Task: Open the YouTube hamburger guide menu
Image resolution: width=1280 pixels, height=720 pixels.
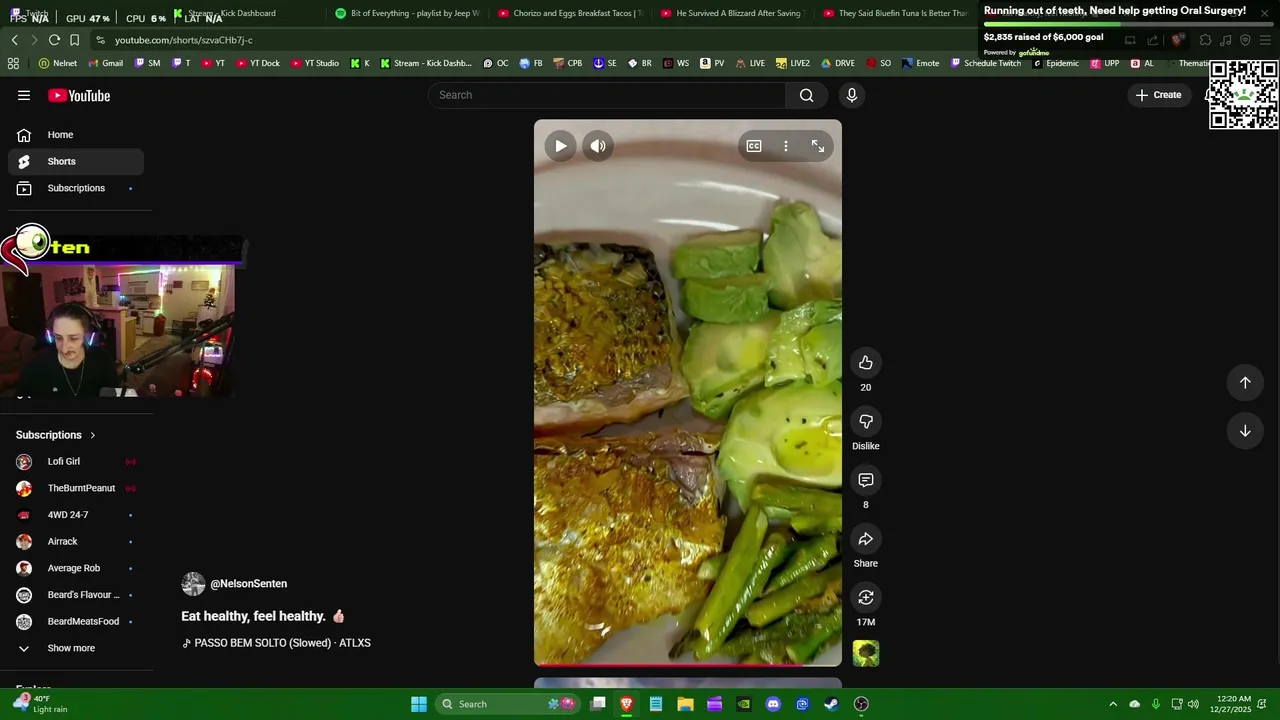Action: [24, 95]
